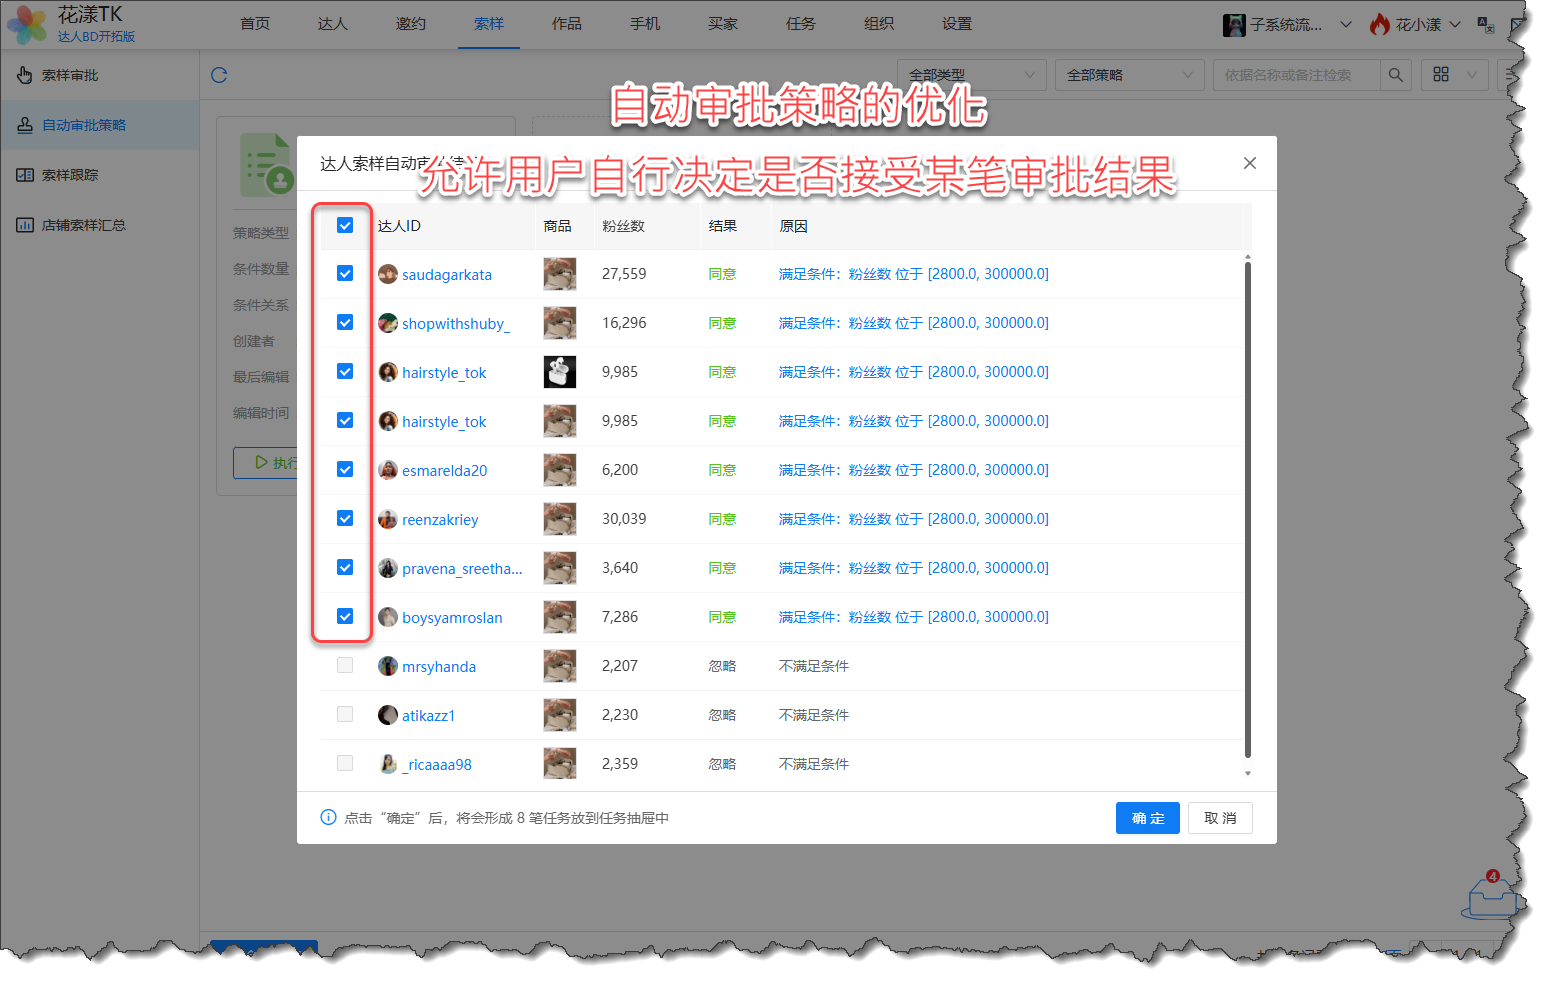Click the refresh icon above the strategy list
Viewport: 1550px width, 984px height.
click(220, 75)
